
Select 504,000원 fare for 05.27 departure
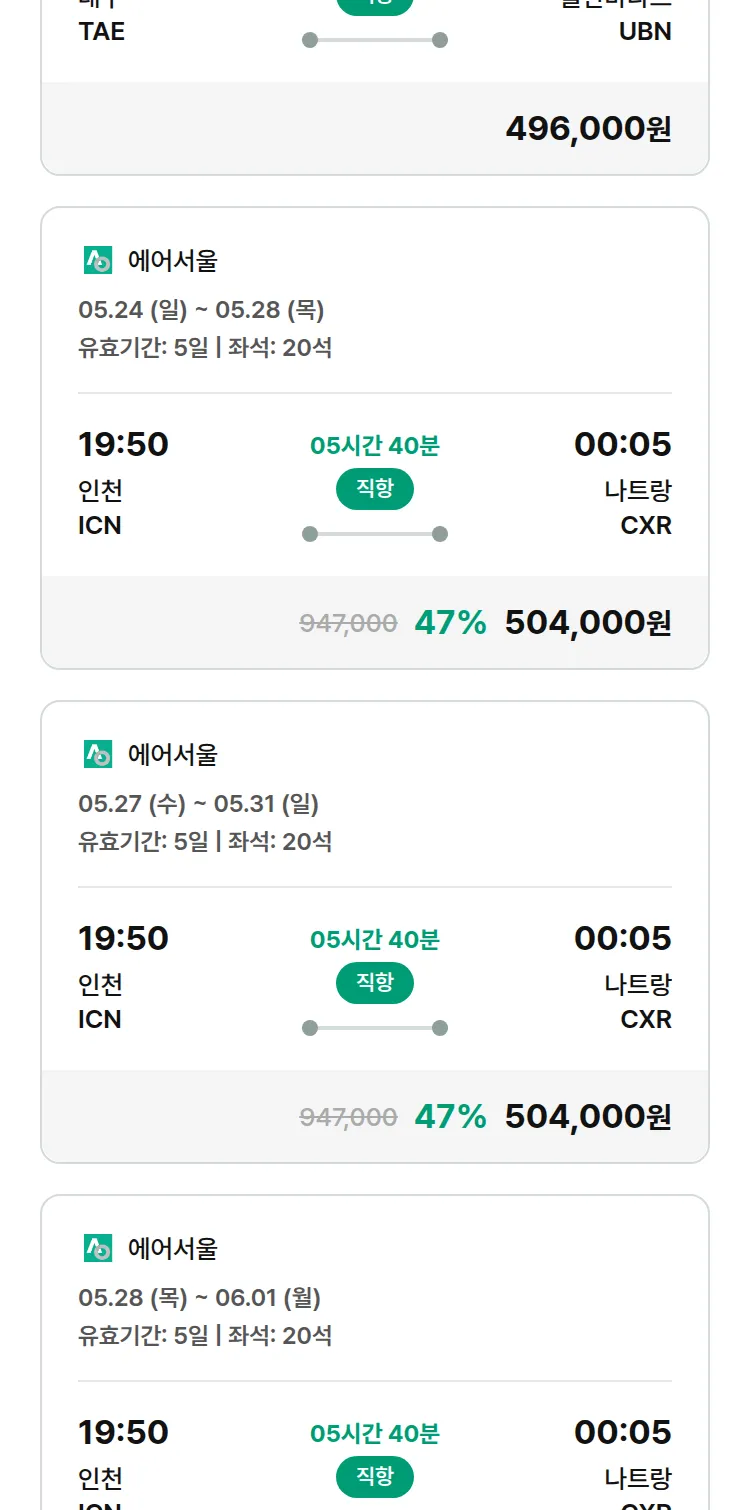[x=588, y=1117]
